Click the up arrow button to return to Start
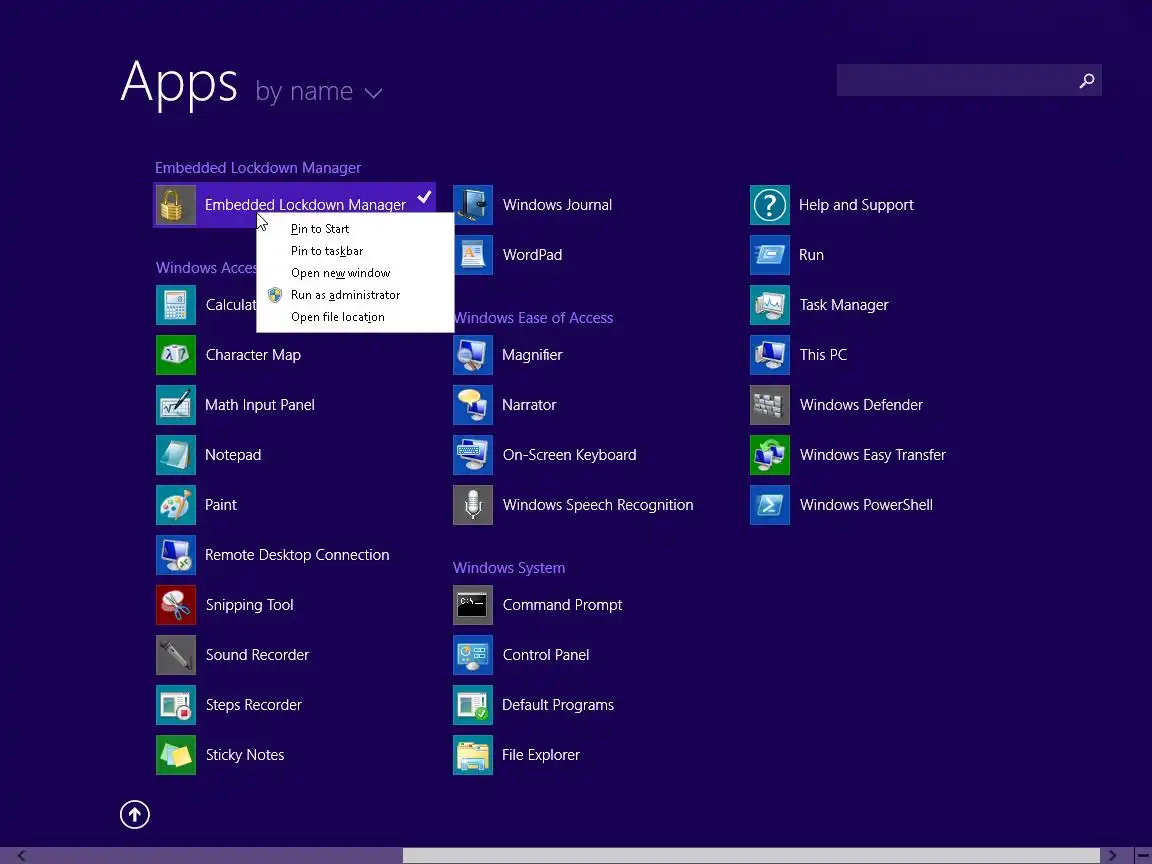The height and width of the screenshot is (864, 1152). [x=135, y=814]
